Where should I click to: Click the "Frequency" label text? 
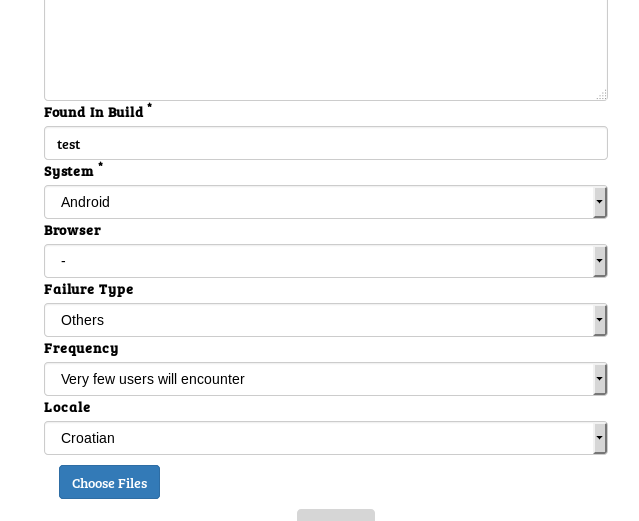click(x=81, y=348)
